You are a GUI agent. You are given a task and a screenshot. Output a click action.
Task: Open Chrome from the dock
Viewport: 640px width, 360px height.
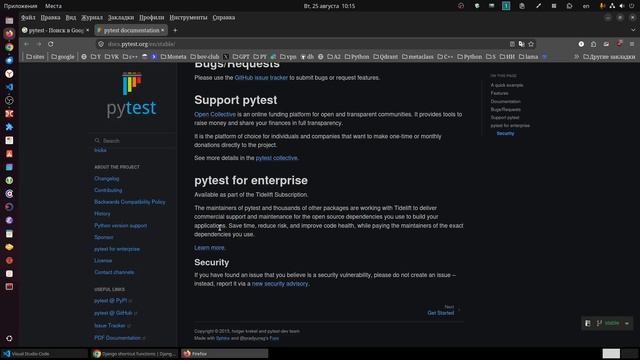tap(9, 47)
